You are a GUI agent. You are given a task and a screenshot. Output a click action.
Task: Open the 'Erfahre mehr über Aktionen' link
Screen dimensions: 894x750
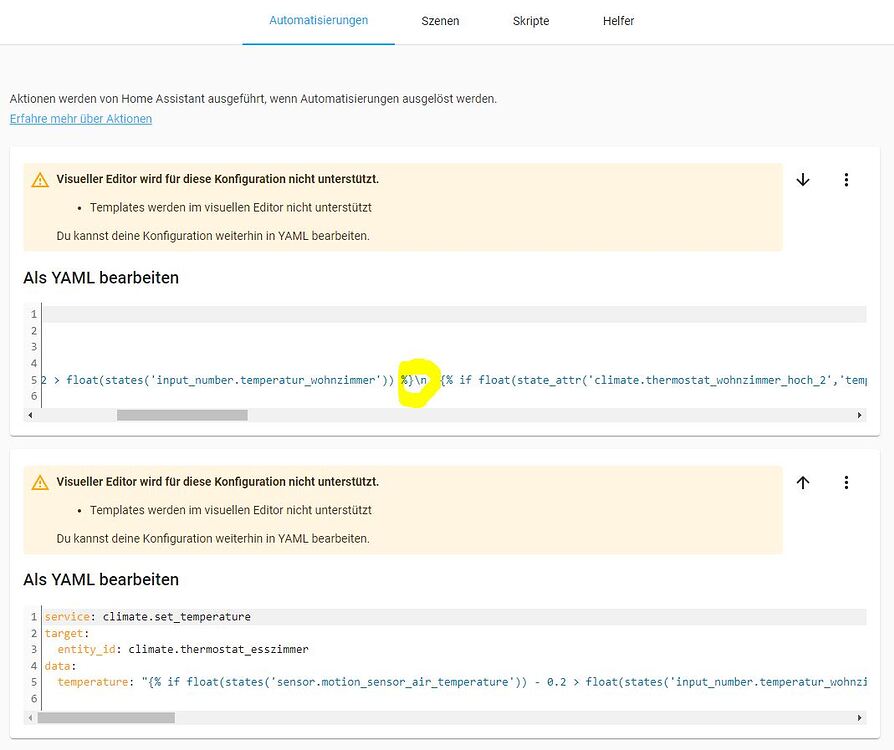[80, 118]
